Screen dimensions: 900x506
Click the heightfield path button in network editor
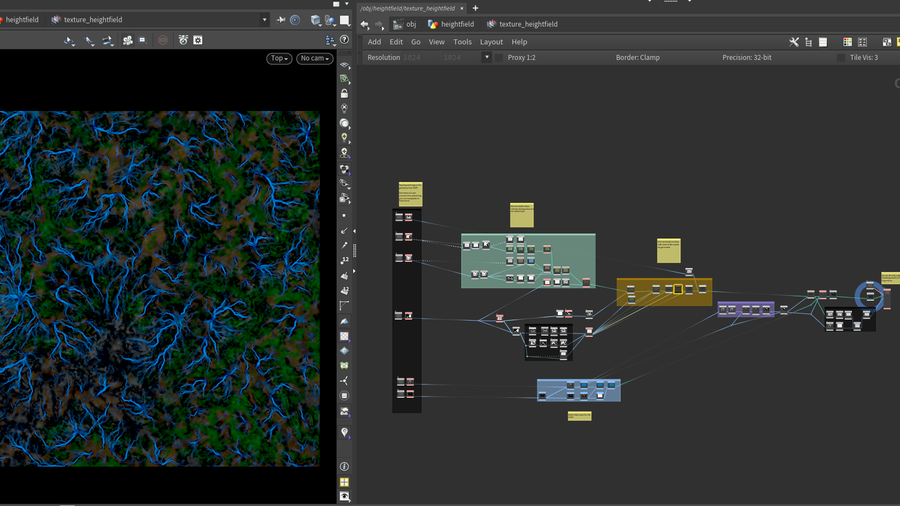coord(450,24)
